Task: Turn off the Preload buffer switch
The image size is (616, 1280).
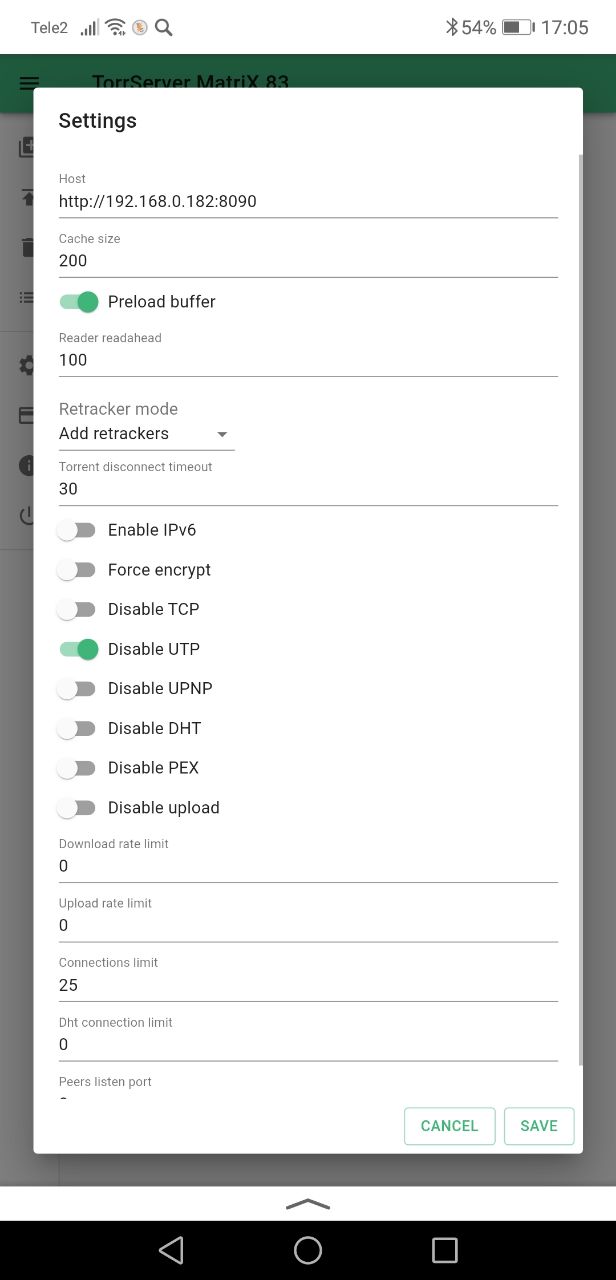Action: click(78, 301)
